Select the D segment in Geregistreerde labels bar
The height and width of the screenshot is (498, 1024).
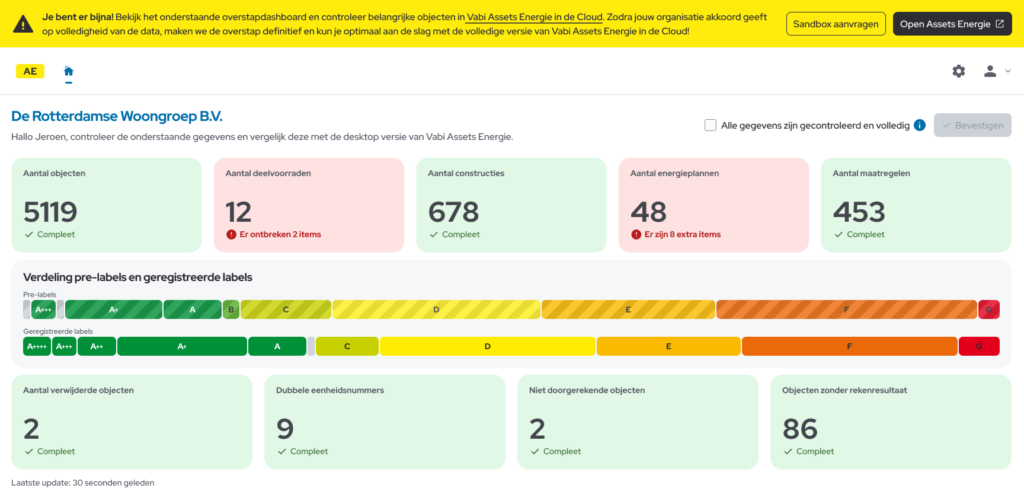tap(487, 346)
